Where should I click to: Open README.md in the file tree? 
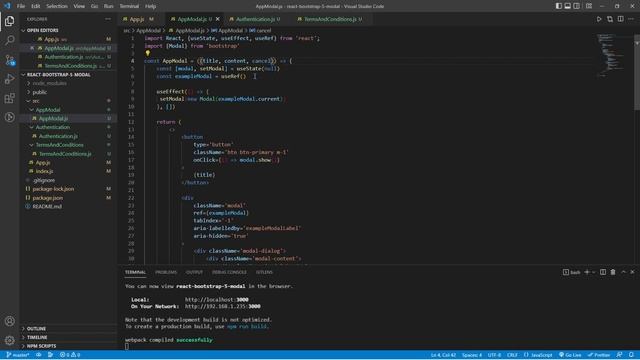(47, 207)
